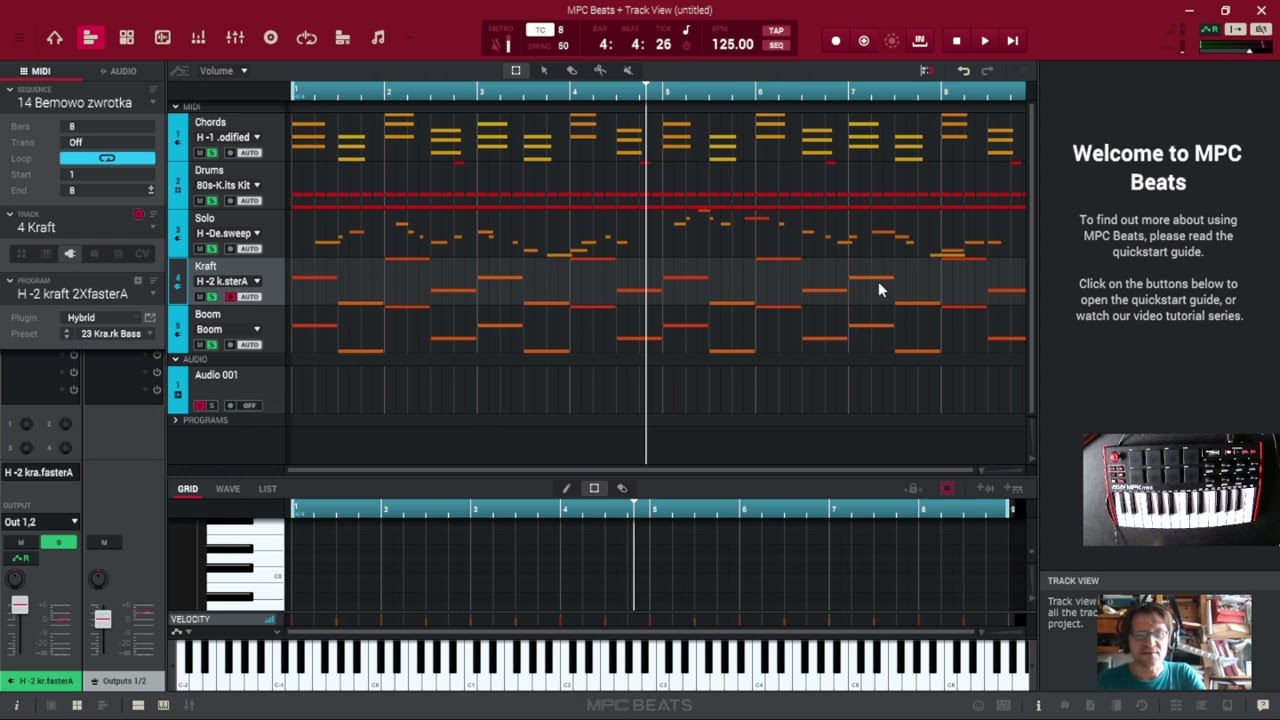Click the undo arrow icon

coord(964,71)
